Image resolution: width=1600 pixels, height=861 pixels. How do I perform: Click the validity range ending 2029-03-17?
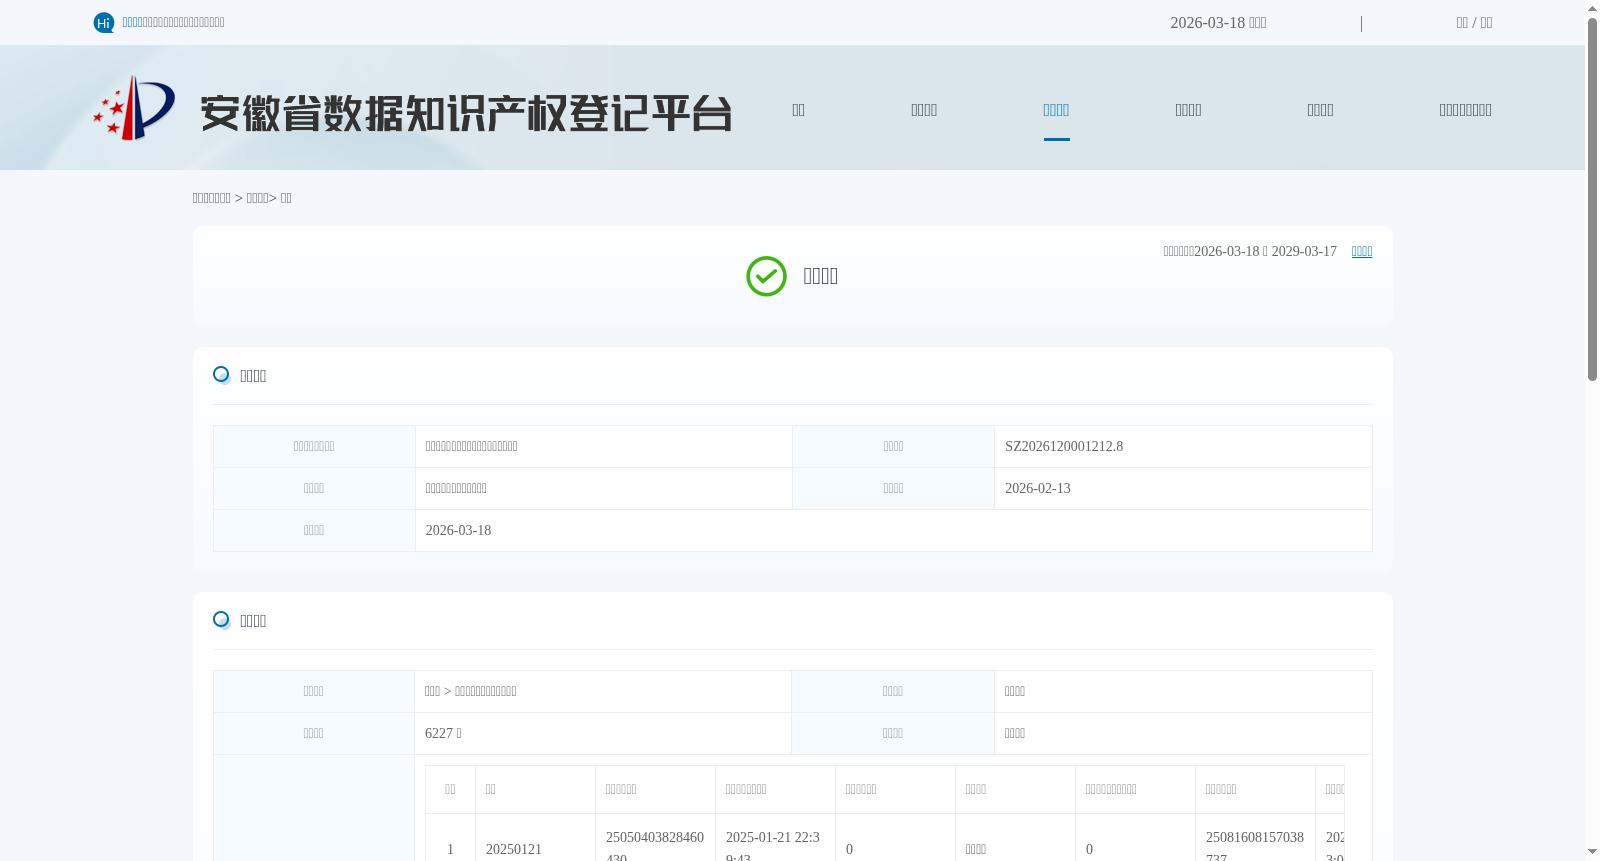coord(1250,251)
